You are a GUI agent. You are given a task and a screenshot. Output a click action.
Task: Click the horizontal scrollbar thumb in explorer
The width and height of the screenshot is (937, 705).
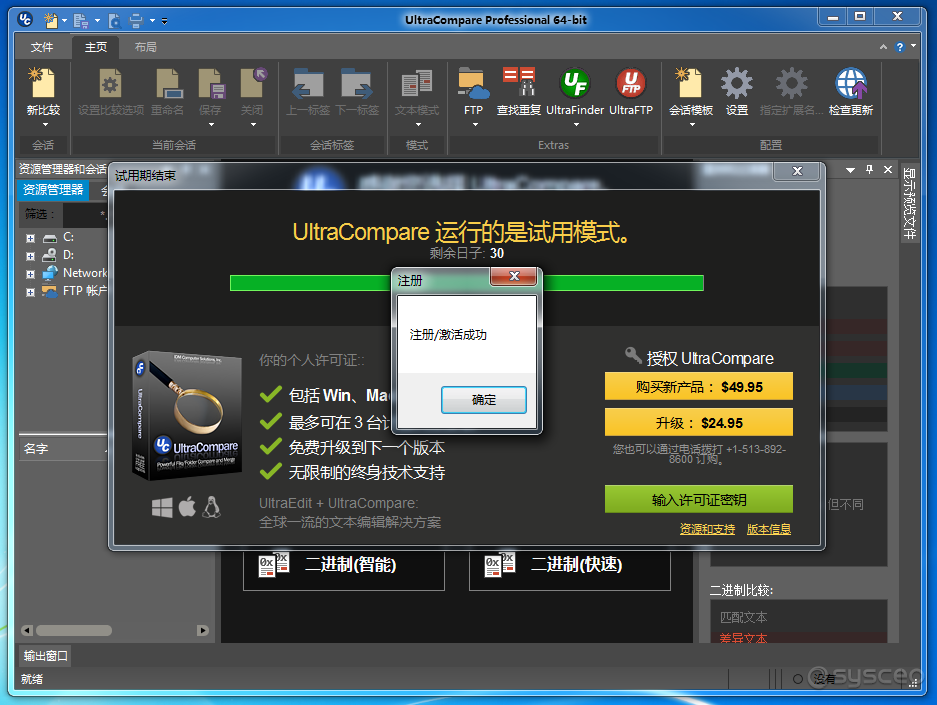click(x=74, y=630)
